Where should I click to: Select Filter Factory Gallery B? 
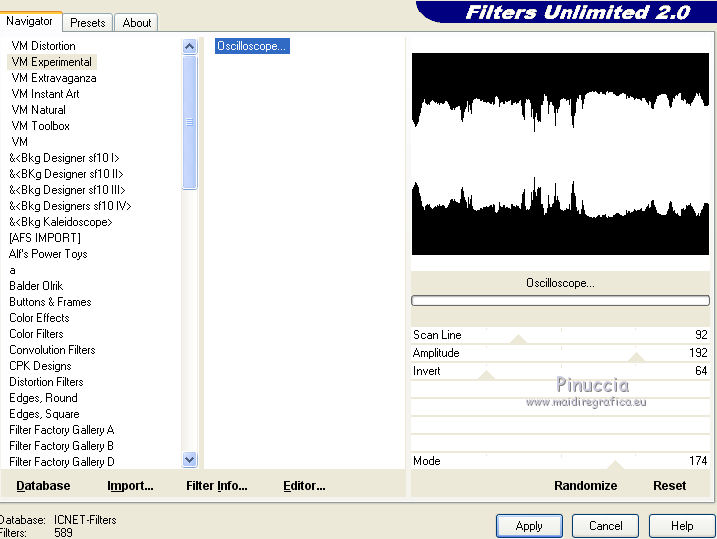click(61, 446)
